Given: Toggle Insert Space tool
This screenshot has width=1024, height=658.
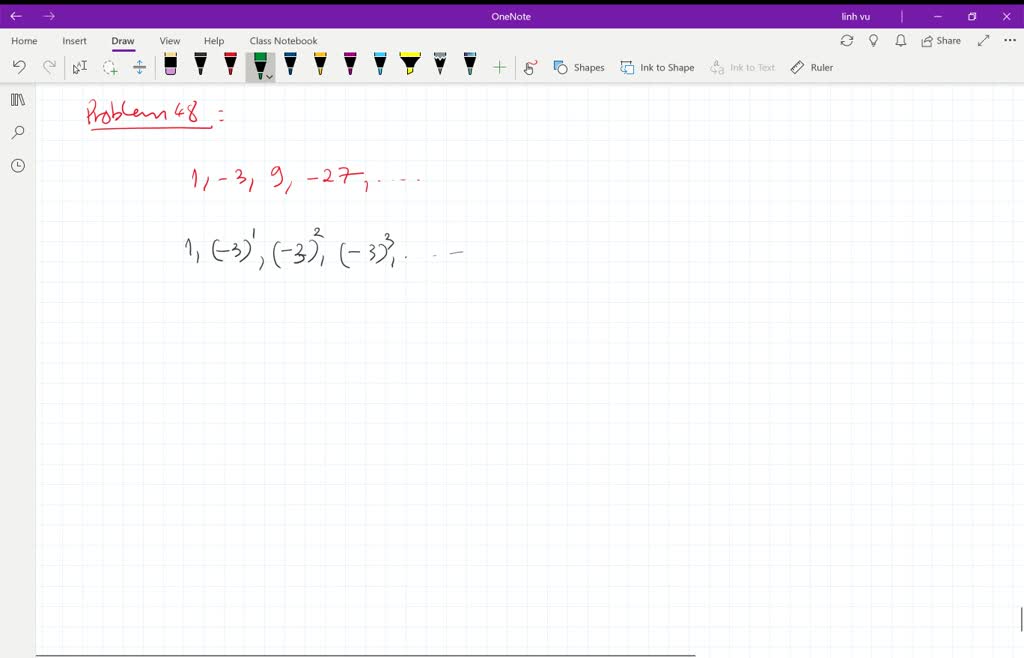Looking at the screenshot, I should (x=140, y=66).
